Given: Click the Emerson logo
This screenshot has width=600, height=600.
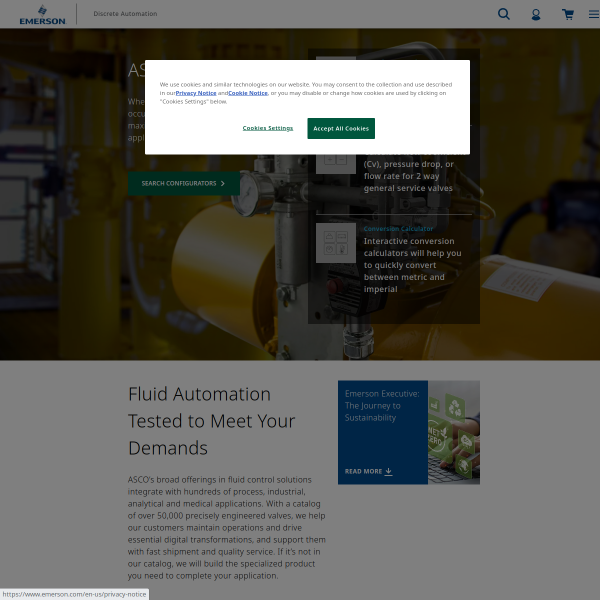Looking at the screenshot, I should click(42, 15).
